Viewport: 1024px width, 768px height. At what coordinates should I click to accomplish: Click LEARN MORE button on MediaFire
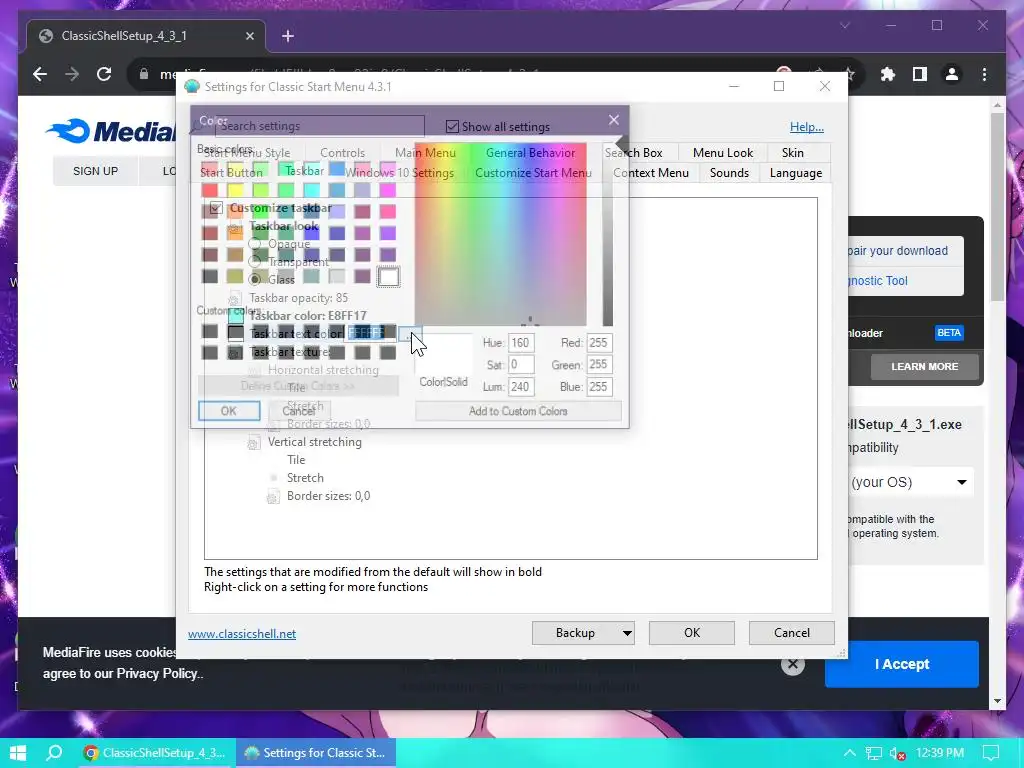(x=924, y=367)
